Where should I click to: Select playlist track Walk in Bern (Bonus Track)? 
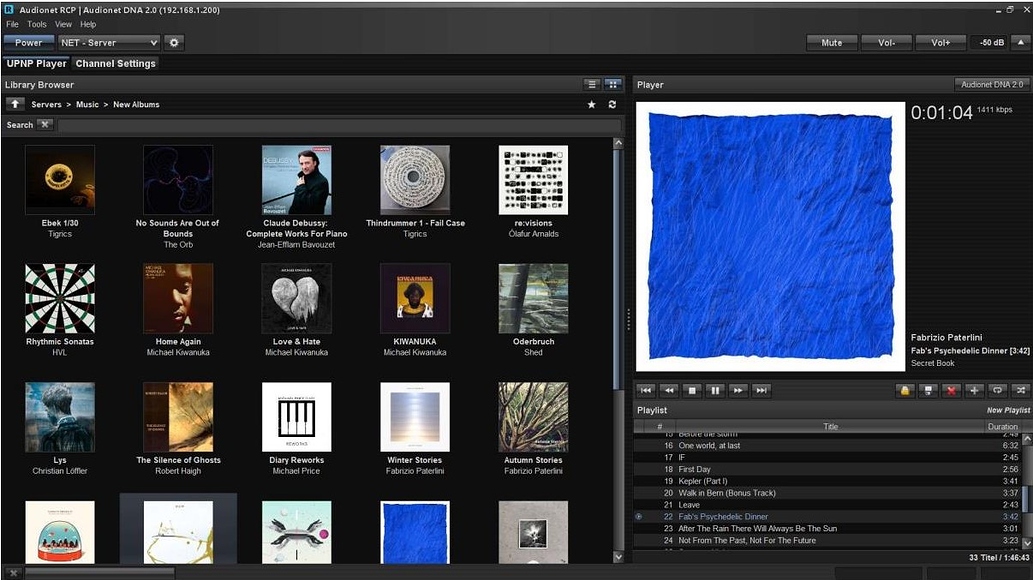tap(827, 493)
